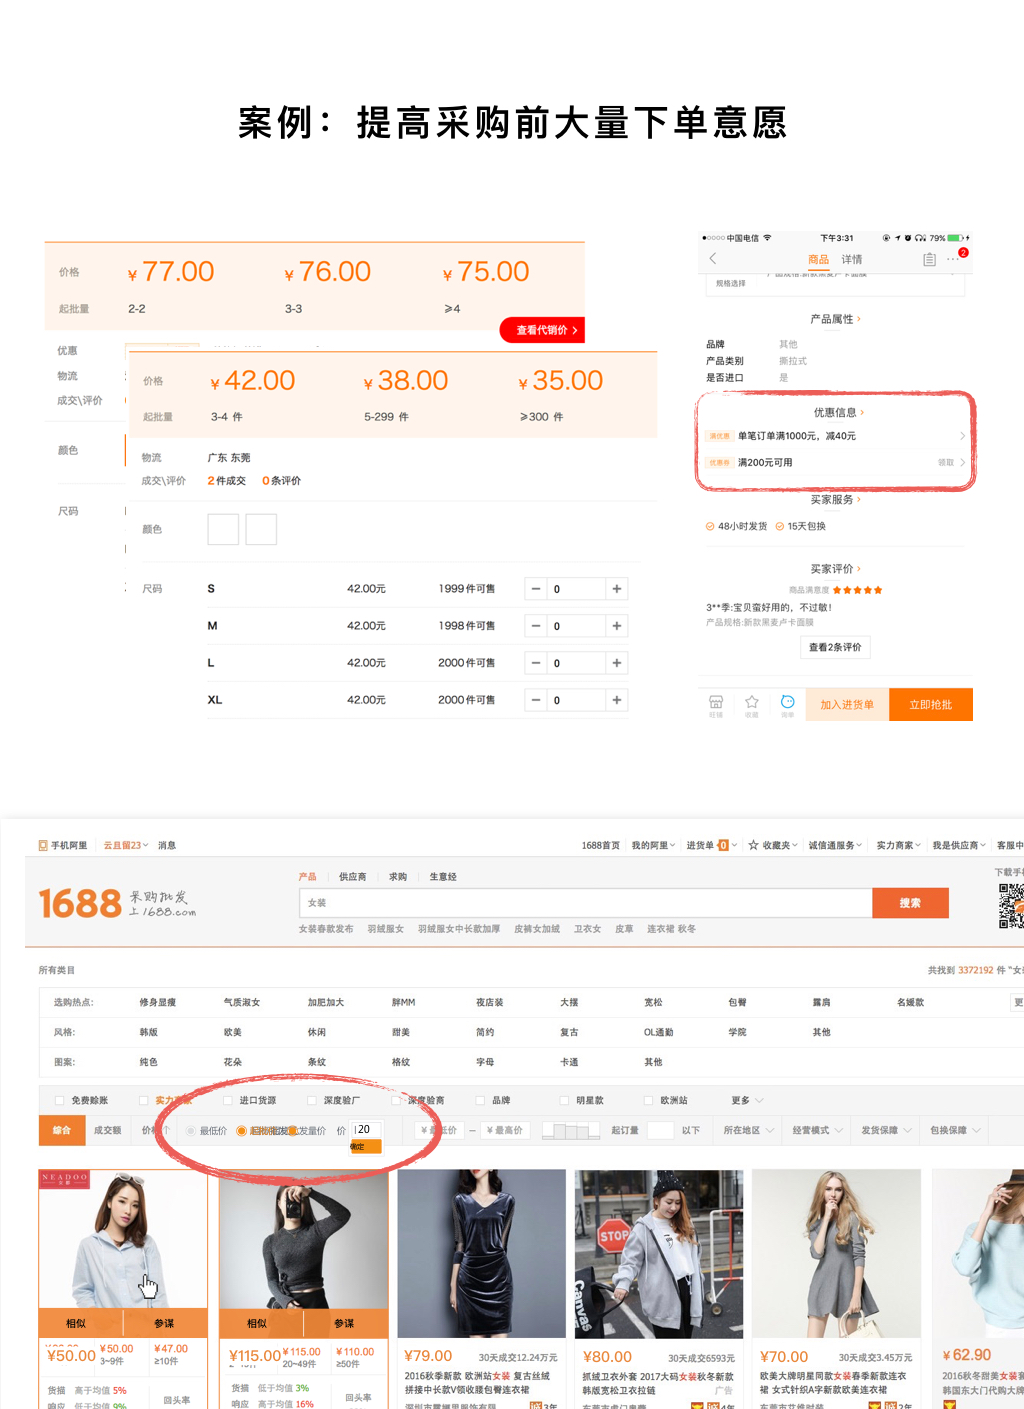Click the orange 搜索 button
1024x1409 pixels.
click(x=910, y=903)
